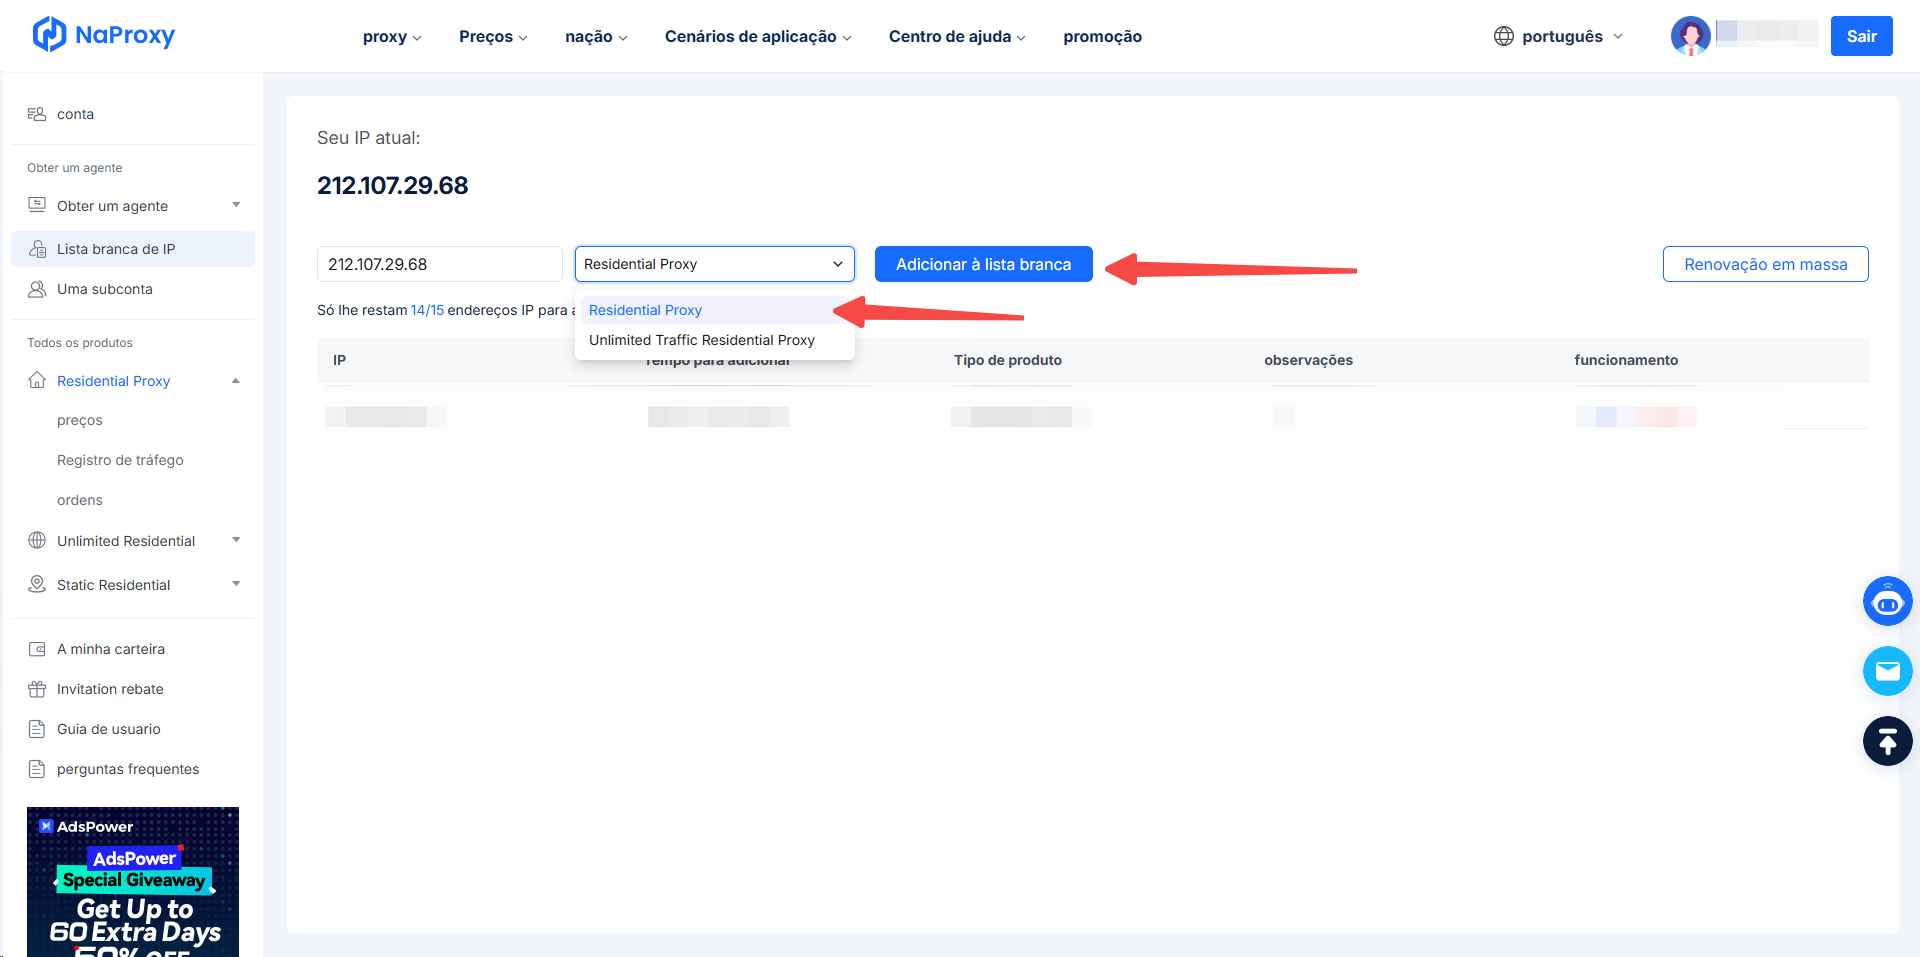Click the email contact floating icon
1920x957 pixels.
click(x=1888, y=671)
